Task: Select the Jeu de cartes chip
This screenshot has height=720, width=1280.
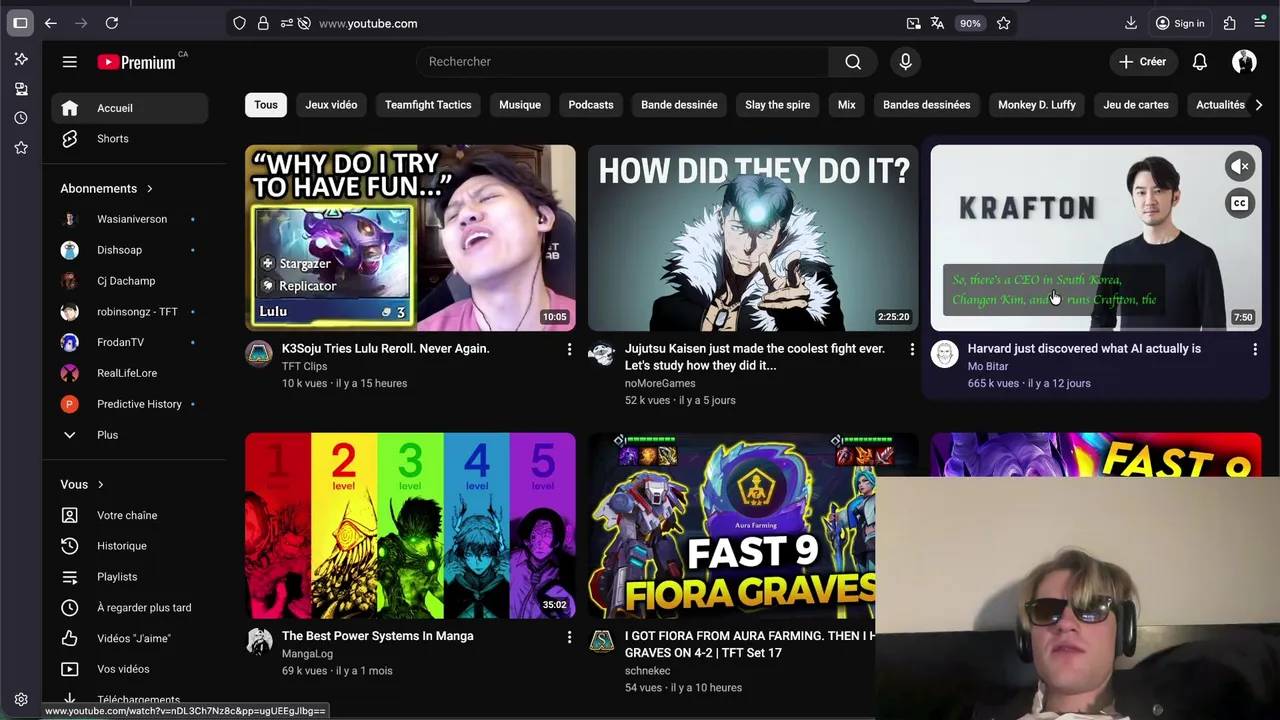Action: pos(1136,105)
